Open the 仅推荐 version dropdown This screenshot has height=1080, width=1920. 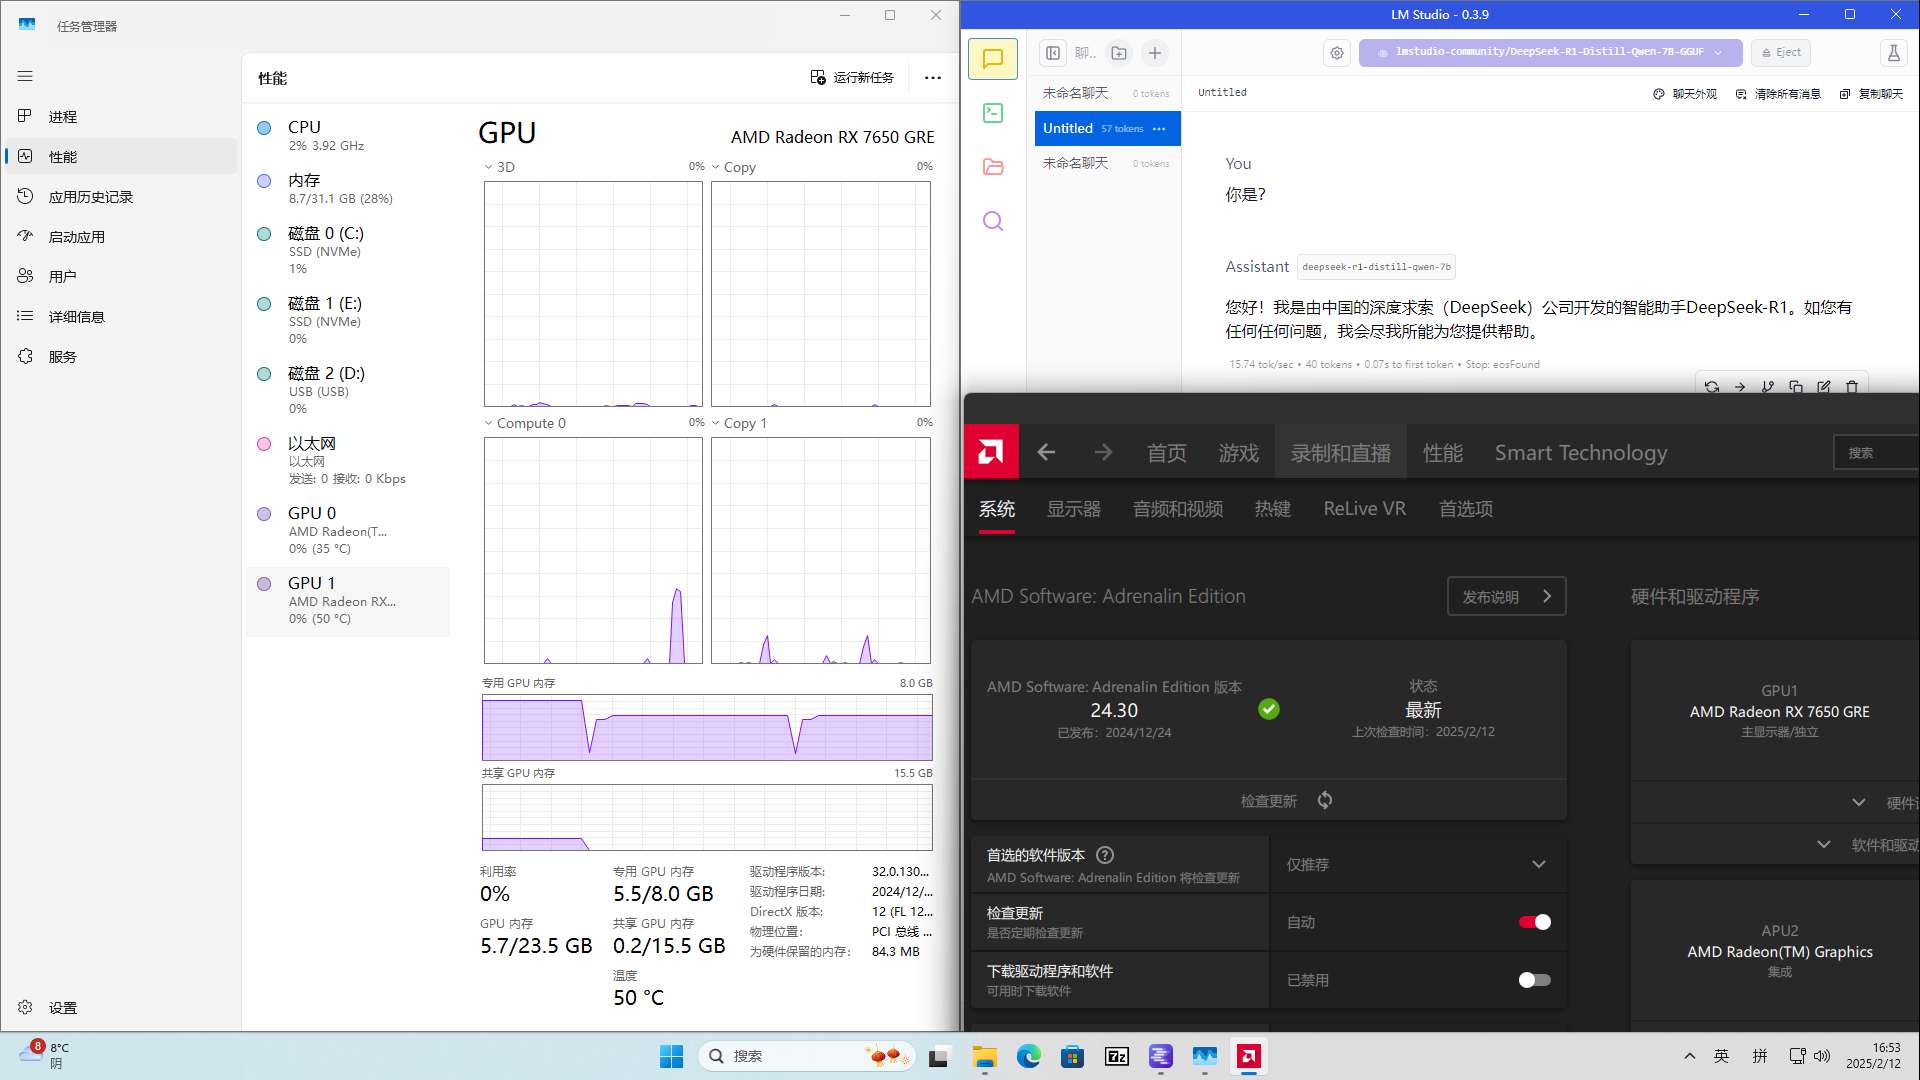pos(1418,864)
